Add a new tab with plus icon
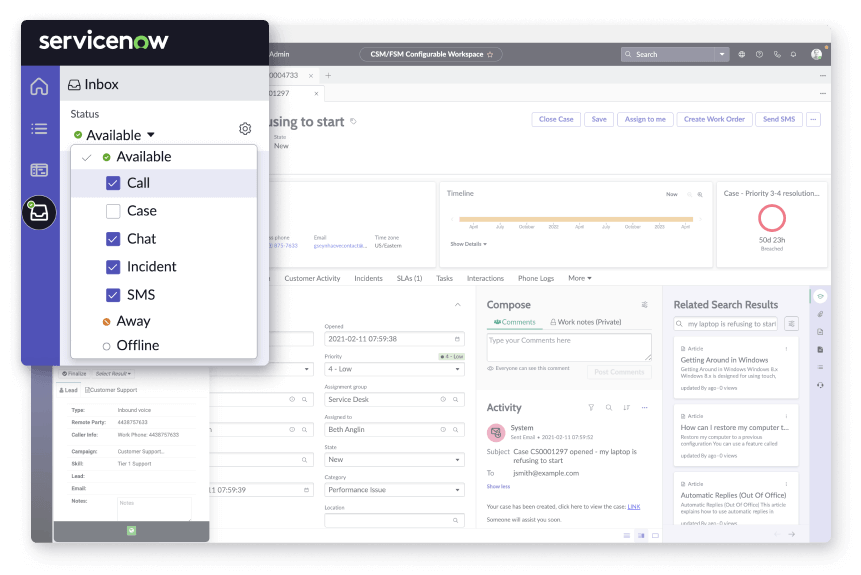Image resolution: width=861 pixels, height=575 pixels. 328,75
